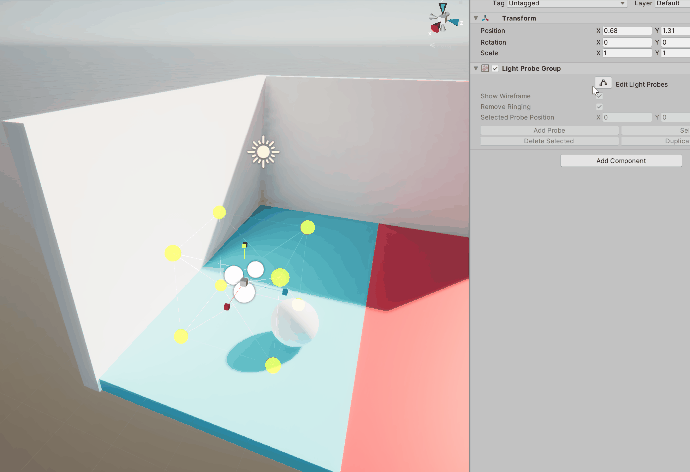Disable the Light Probe Group component checkbox
The image size is (690, 472).
(495, 68)
